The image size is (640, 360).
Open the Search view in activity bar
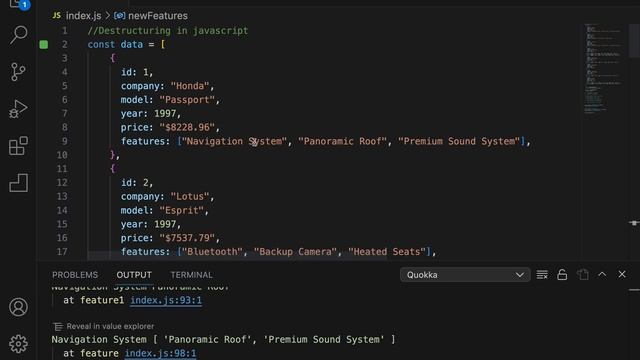(18, 35)
